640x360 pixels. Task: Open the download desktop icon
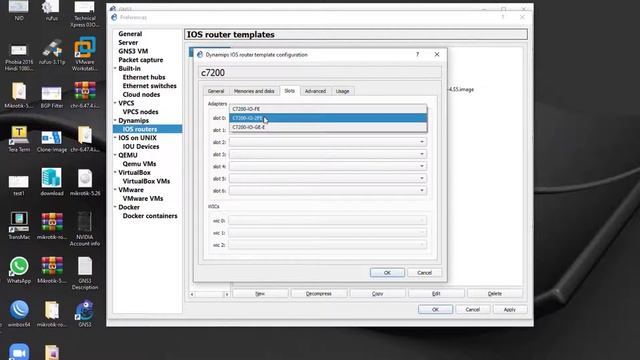(x=52, y=182)
